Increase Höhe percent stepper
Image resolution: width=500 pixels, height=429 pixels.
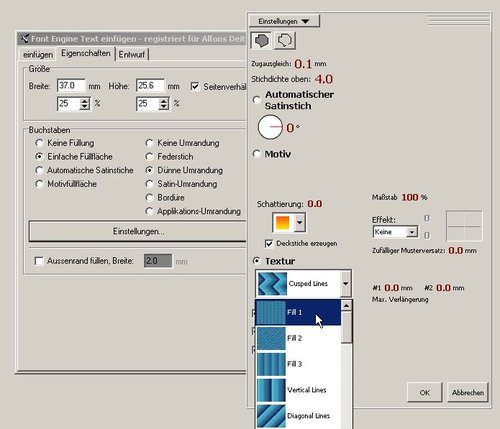[x=164, y=101]
